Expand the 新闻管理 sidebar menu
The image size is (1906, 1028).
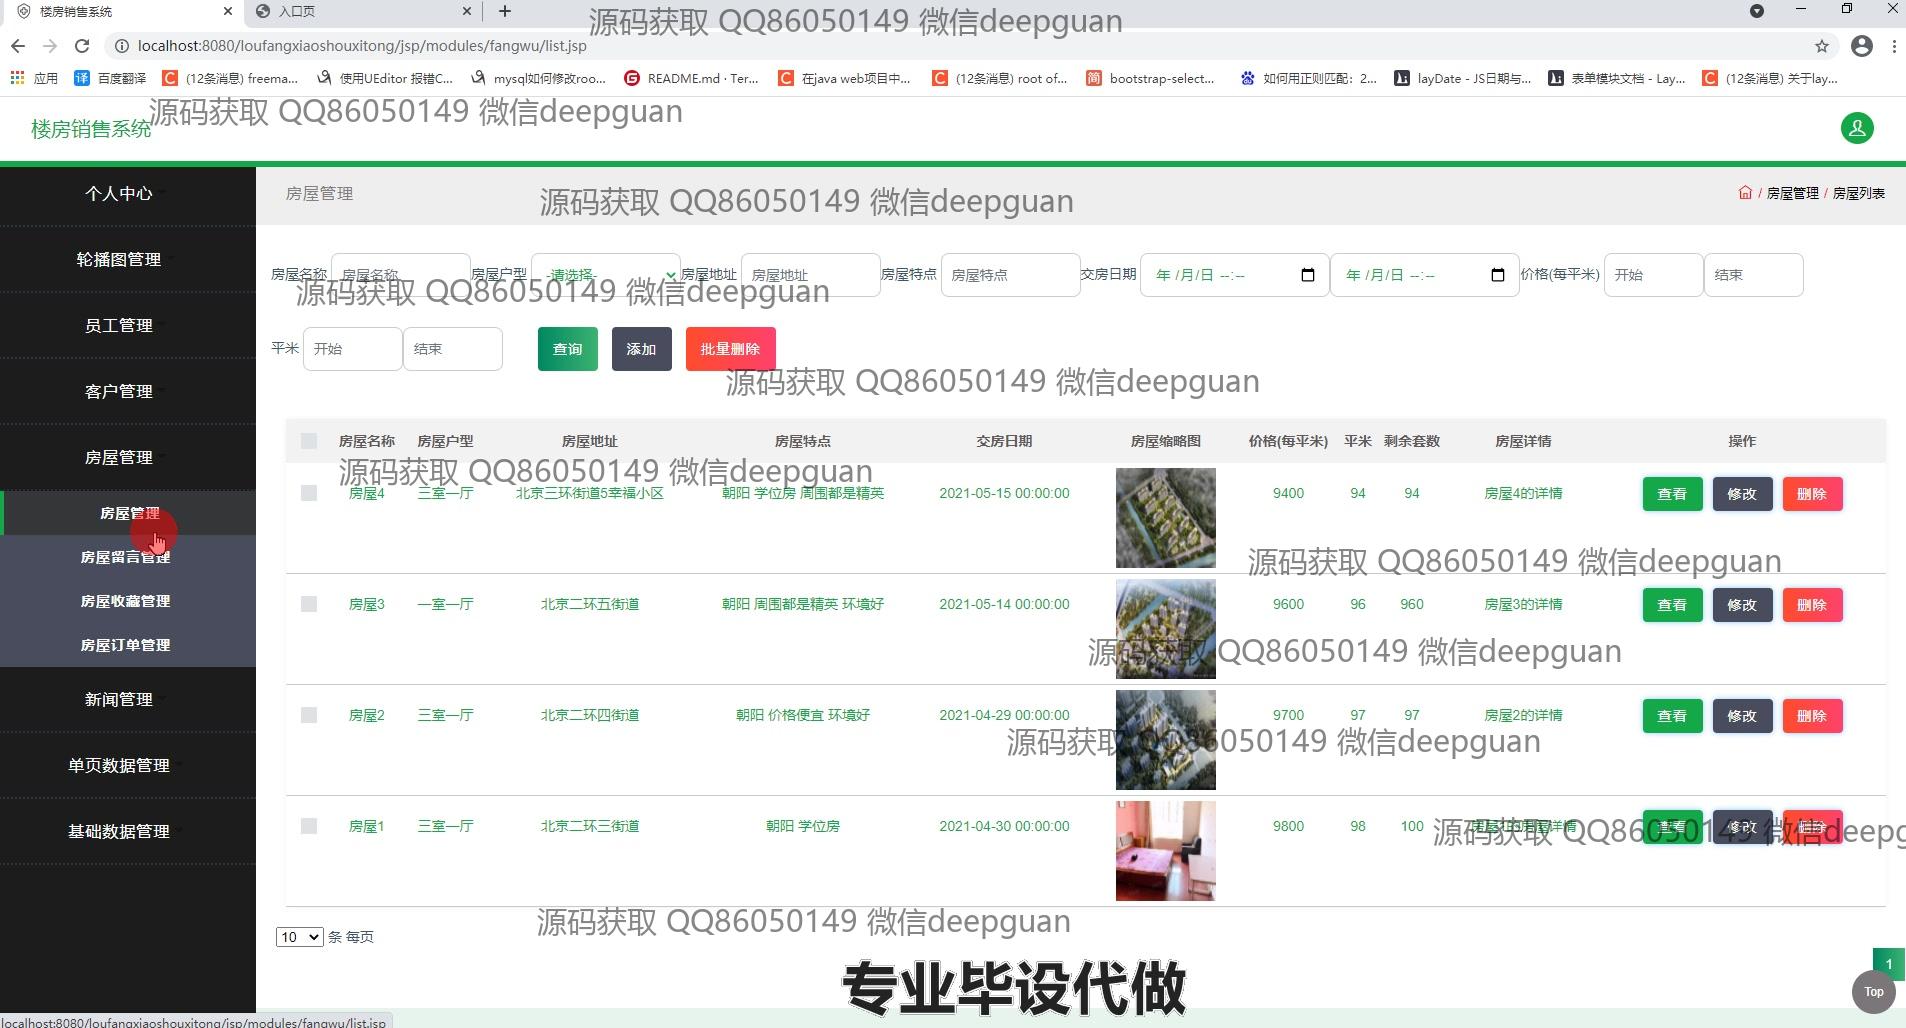(x=119, y=699)
